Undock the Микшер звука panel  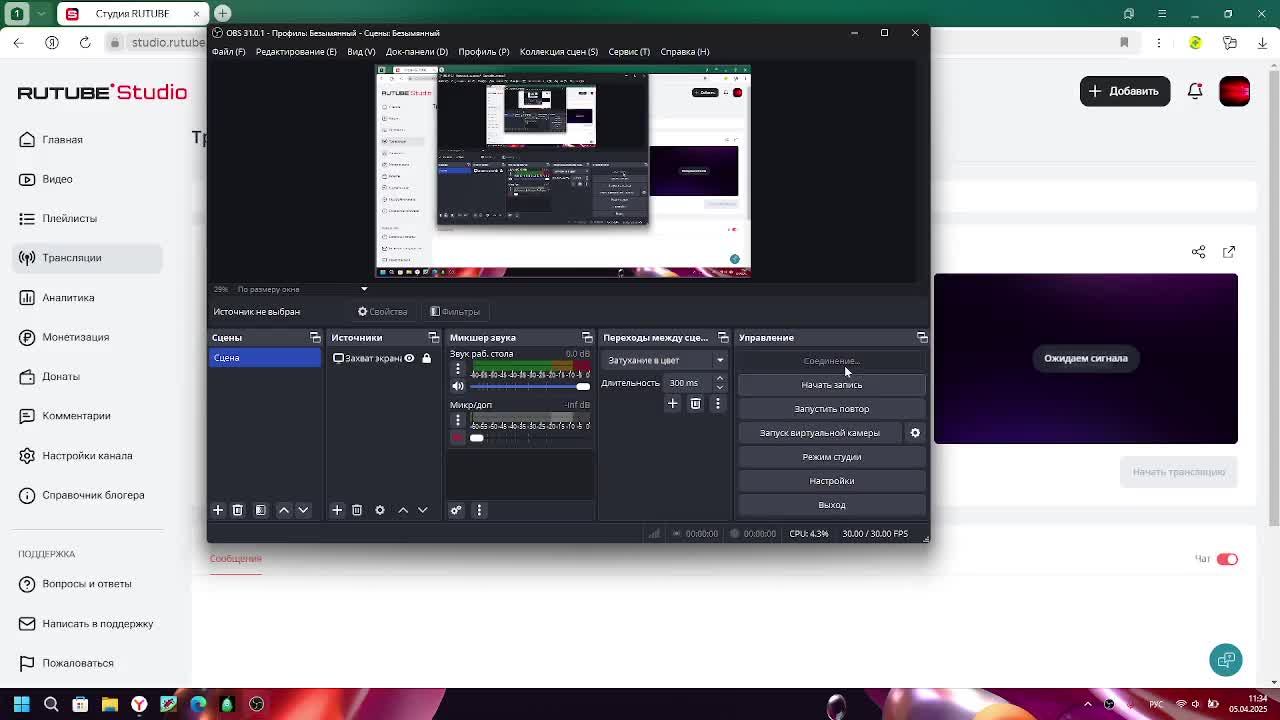(587, 338)
